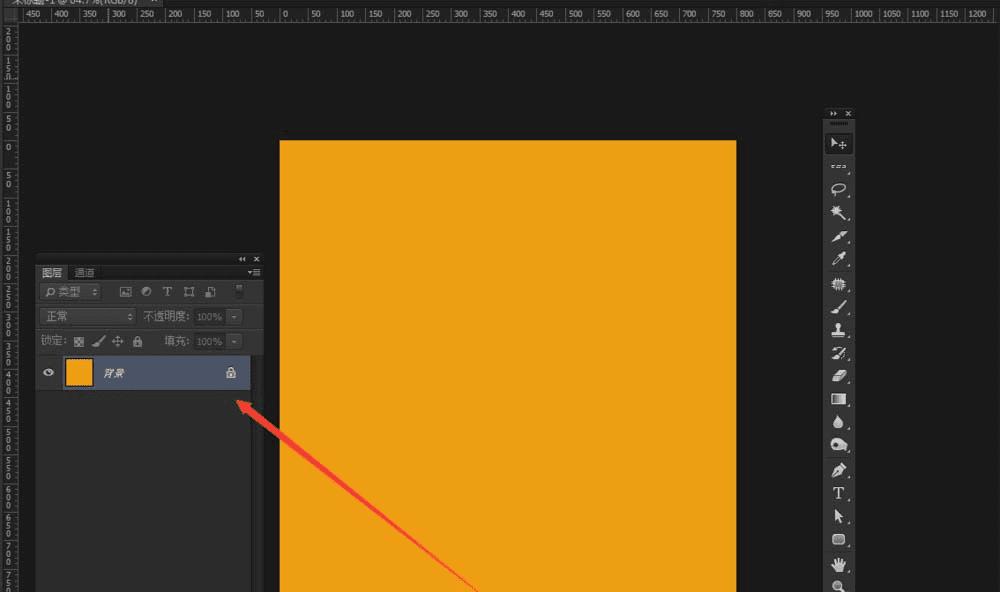Screen dimensions: 1000x592
Task: Select the Magic Wand tool
Action: (838, 213)
